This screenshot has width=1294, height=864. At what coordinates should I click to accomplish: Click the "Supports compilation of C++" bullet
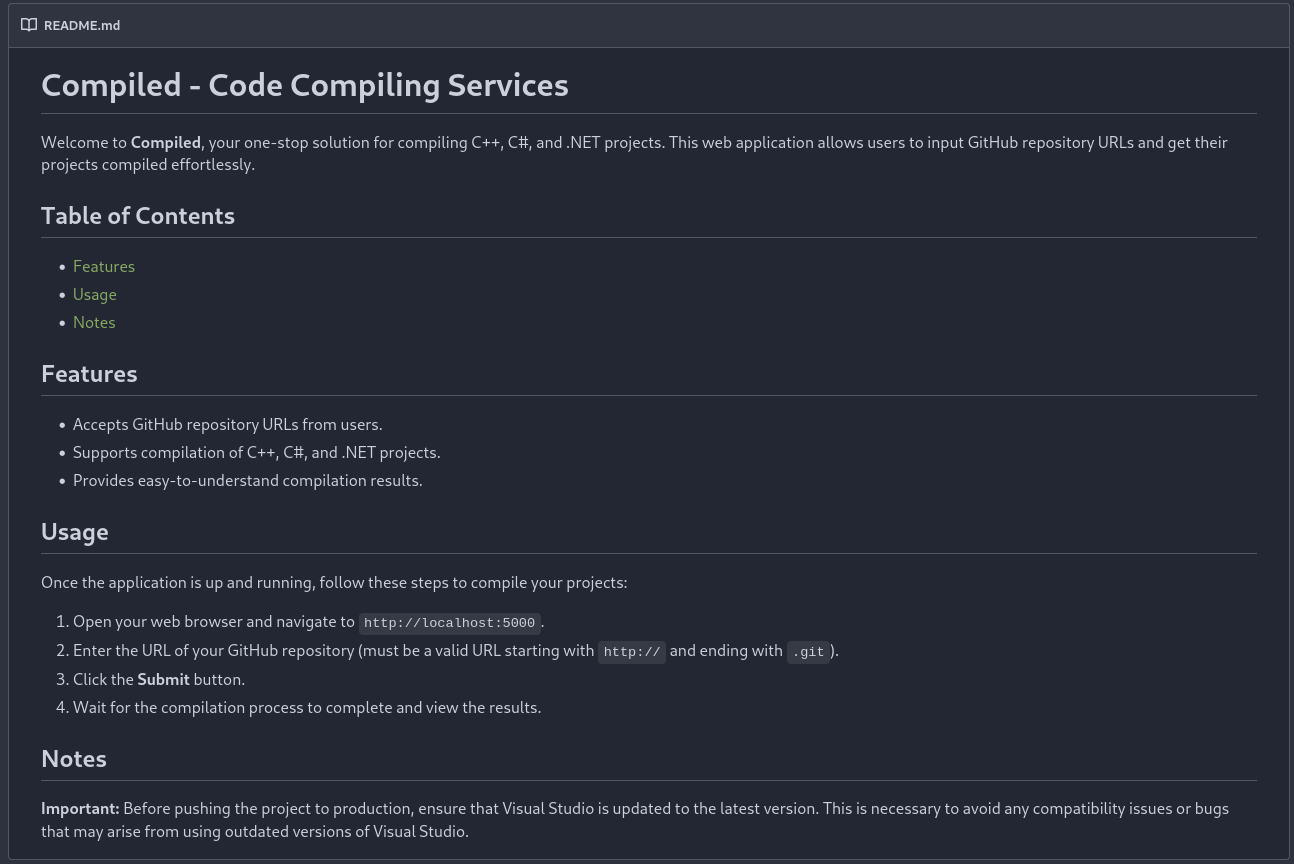tap(256, 452)
